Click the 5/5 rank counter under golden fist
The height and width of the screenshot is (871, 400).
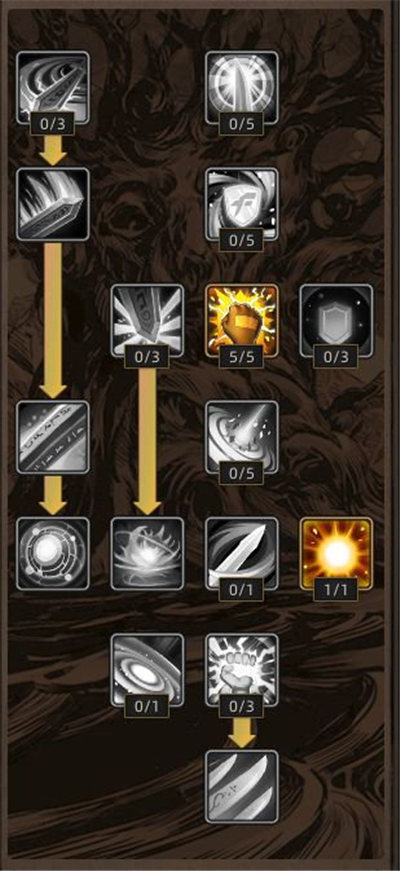point(242,356)
